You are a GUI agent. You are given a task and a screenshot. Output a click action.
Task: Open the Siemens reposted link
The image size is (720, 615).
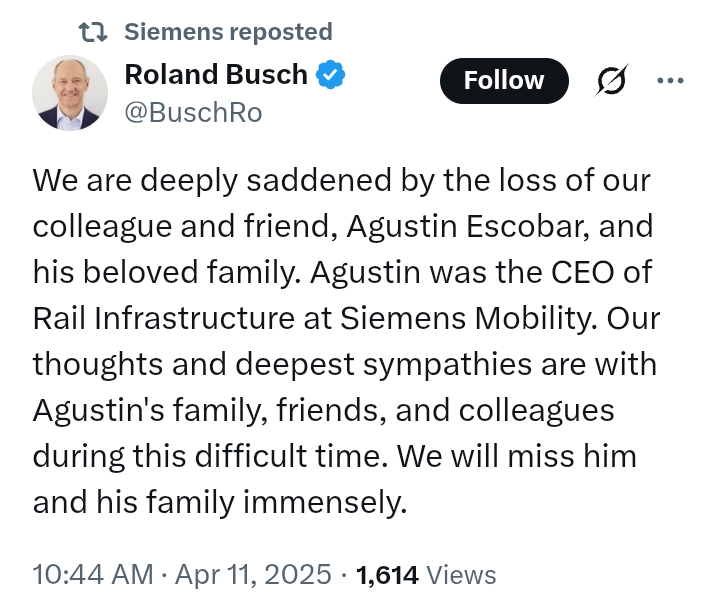(228, 32)
